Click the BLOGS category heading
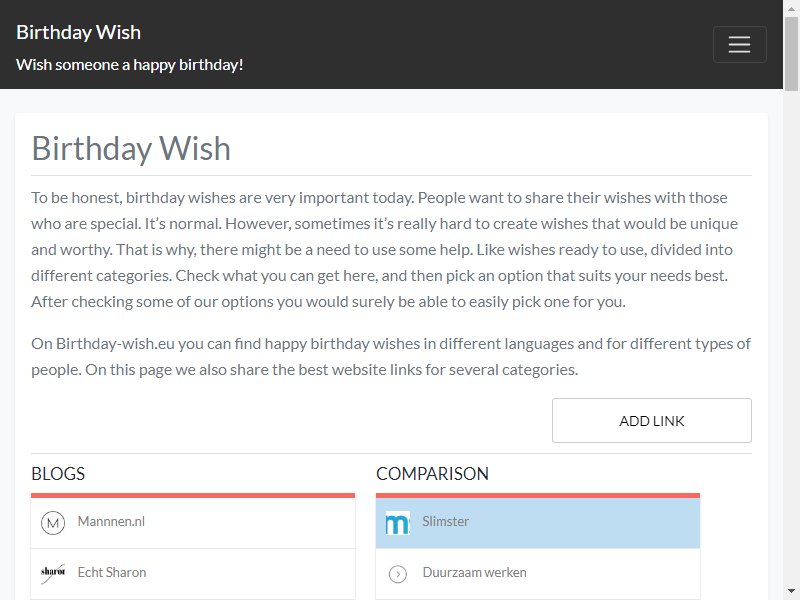This screenshot has width=800, height=600. point(58,473)
